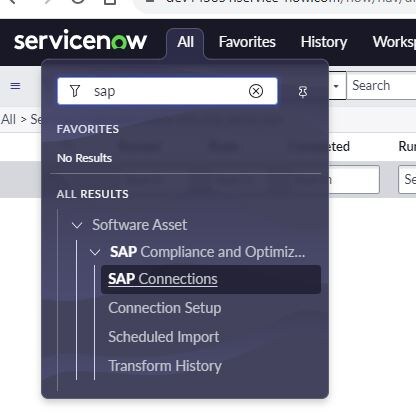Image resolution: width=416 pixels, height=417 pixels.
Task: Click the filter funnel icon
Action: coord(75,91)
